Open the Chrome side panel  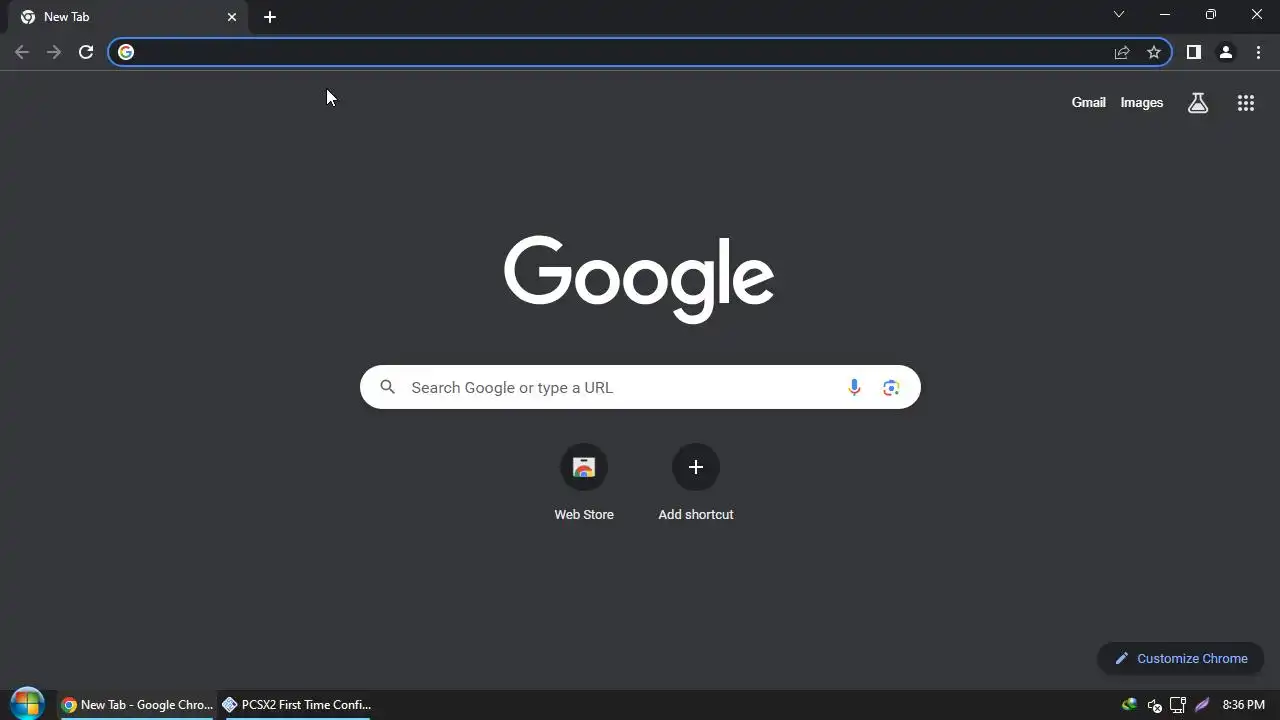pos(1194,52)
